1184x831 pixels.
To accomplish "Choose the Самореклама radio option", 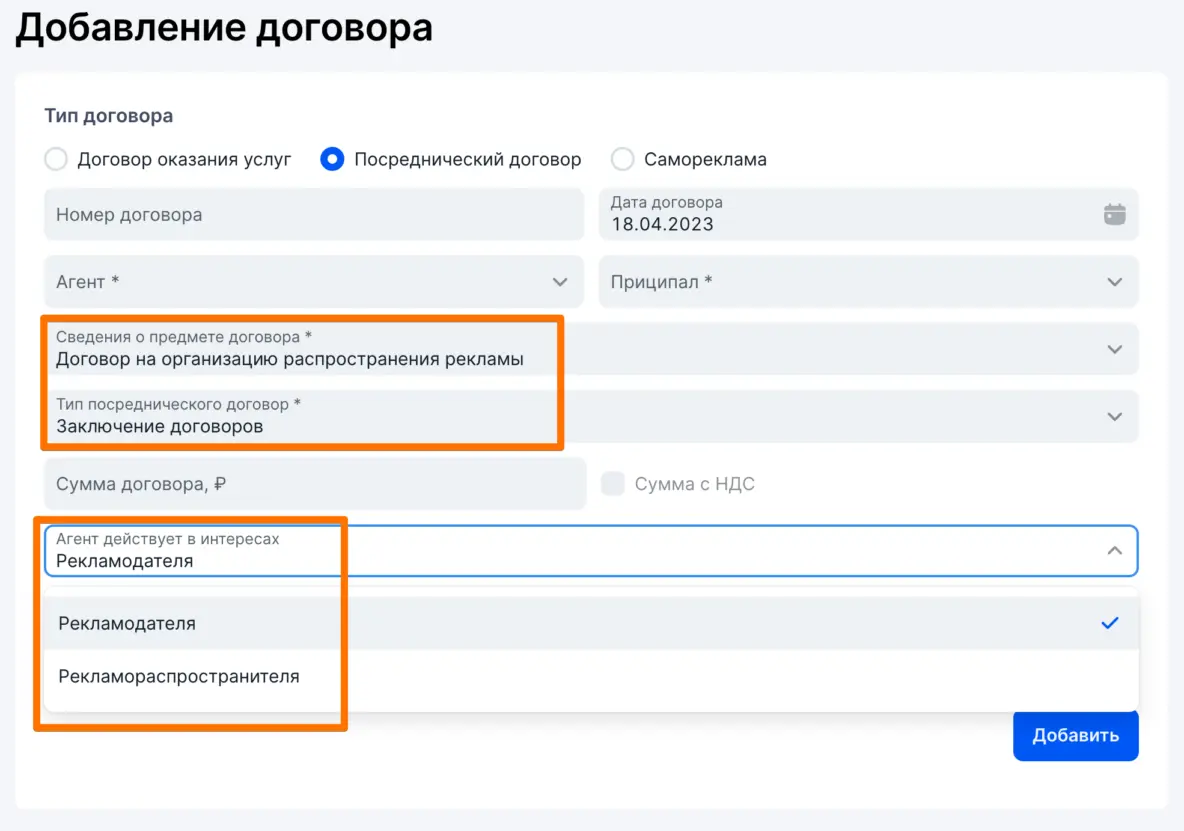I will coord(622,159).
